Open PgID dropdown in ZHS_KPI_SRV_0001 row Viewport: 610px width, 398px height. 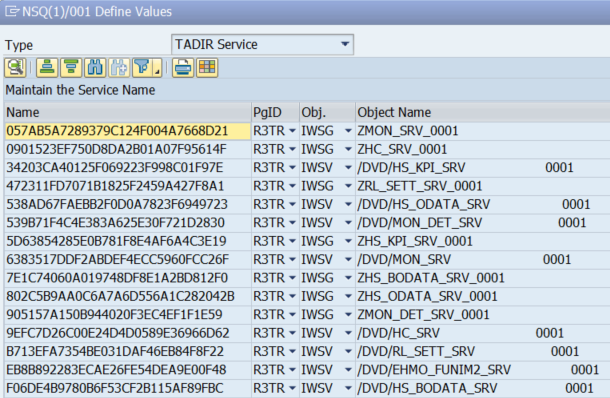pos(292,241)
